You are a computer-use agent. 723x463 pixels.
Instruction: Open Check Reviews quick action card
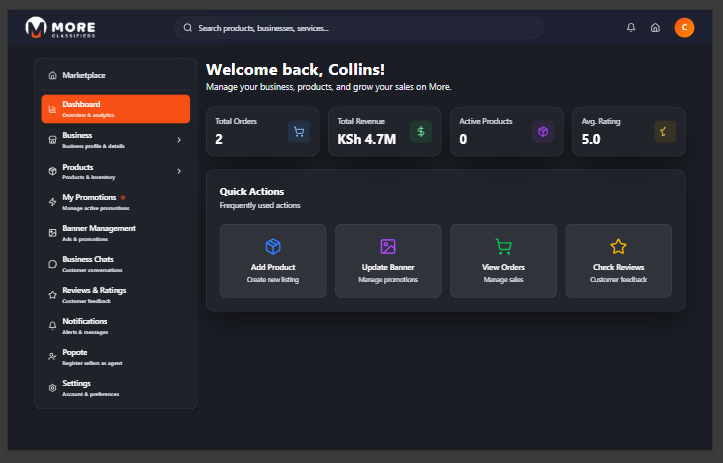click(618, 261)
